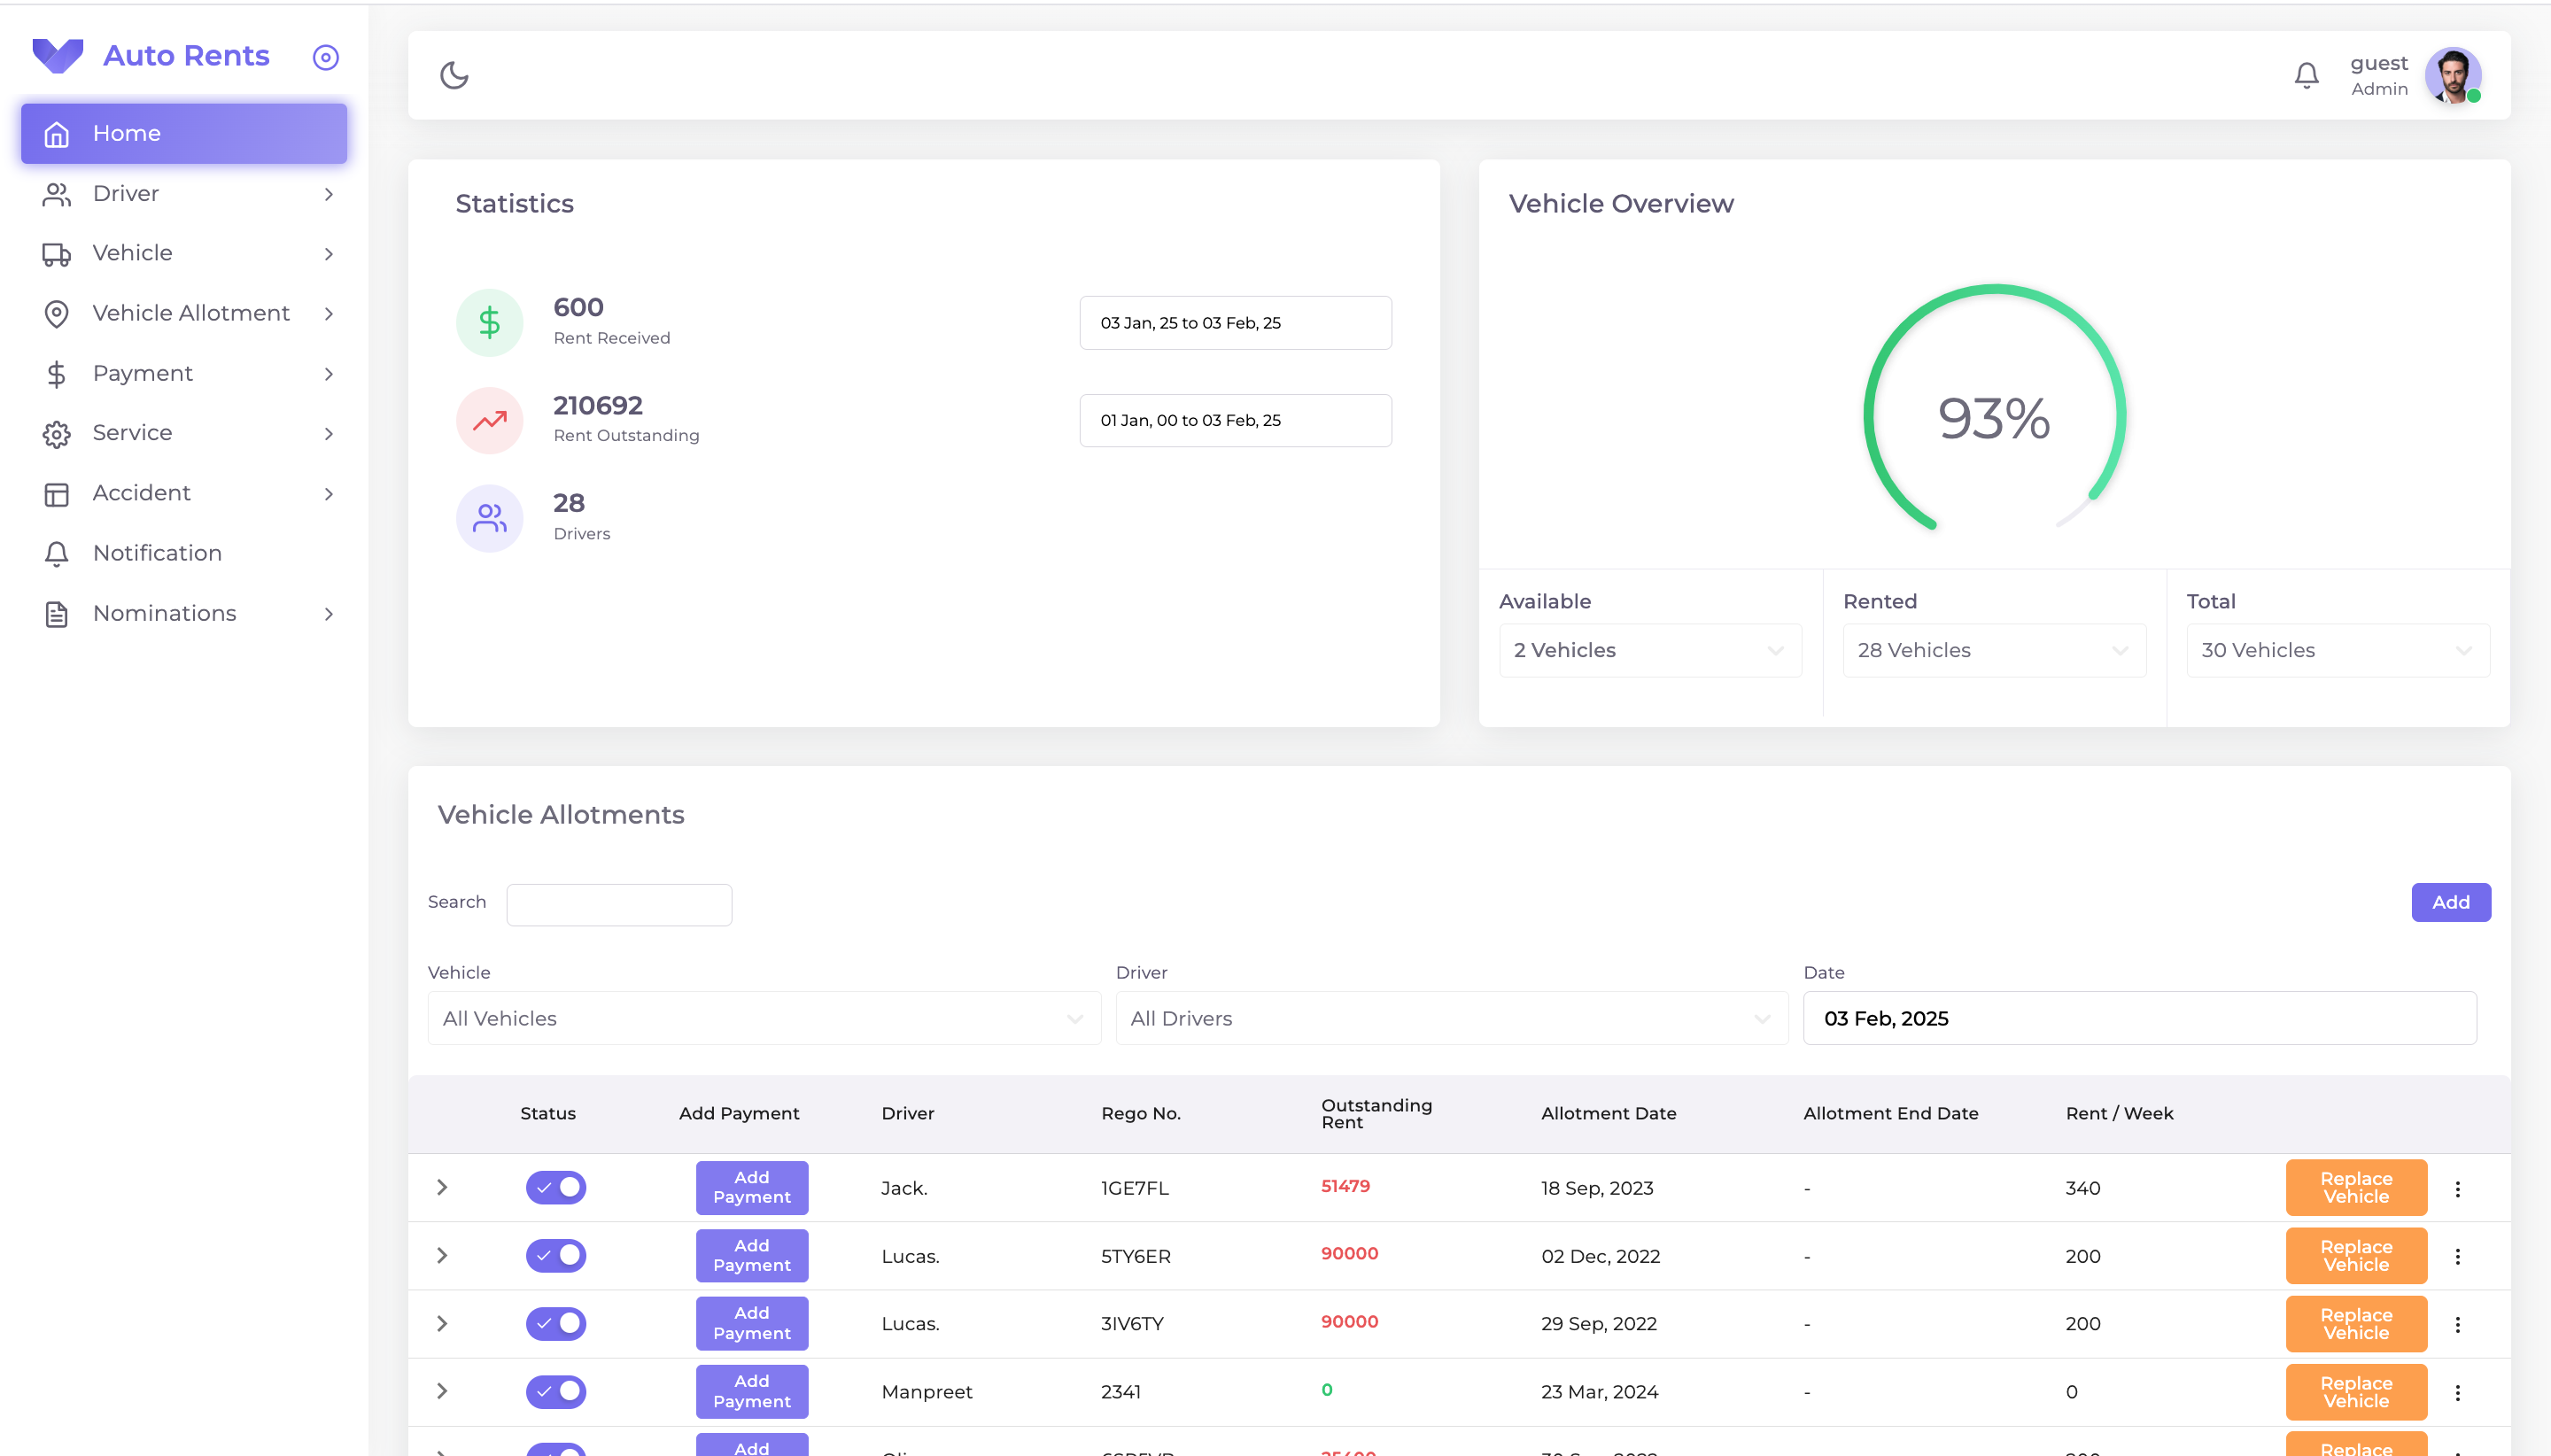The image size is (2551, 1456).
Task: Toggle dark mode moon icon
Action: pos(454,75)
